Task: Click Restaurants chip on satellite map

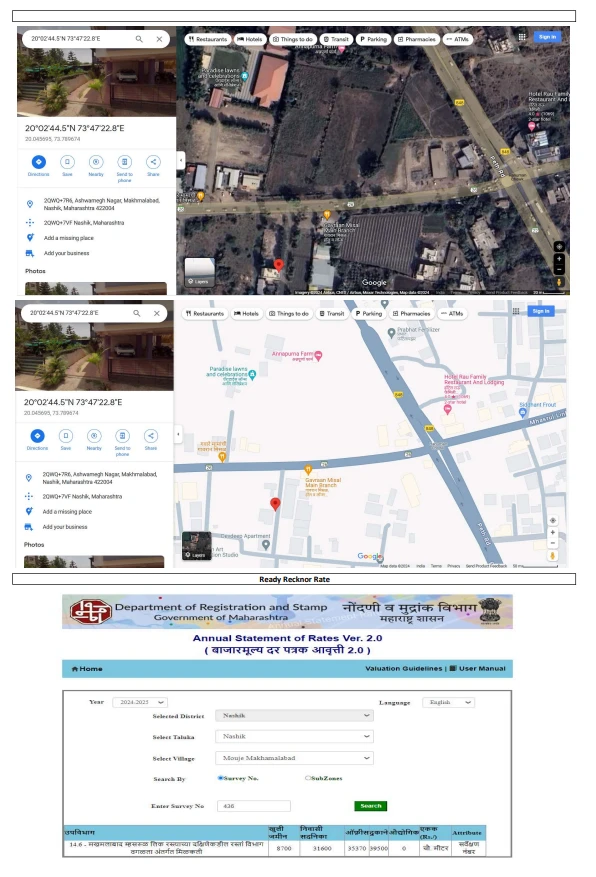Action: click(208, 39)
